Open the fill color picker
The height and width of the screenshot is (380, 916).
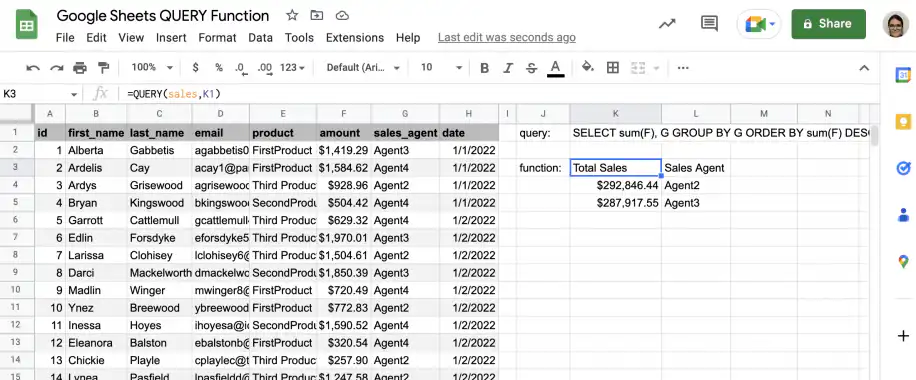click(588, 67)
